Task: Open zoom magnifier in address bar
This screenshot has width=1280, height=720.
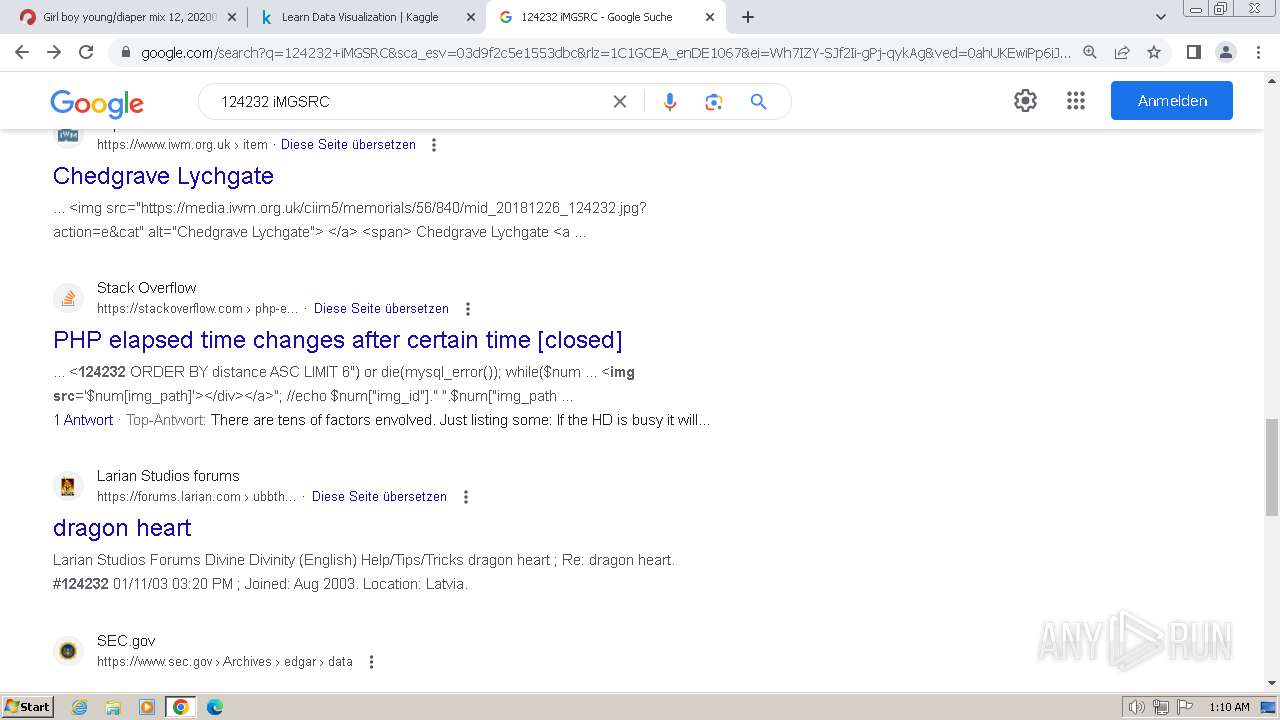Action: (1090, 52)
